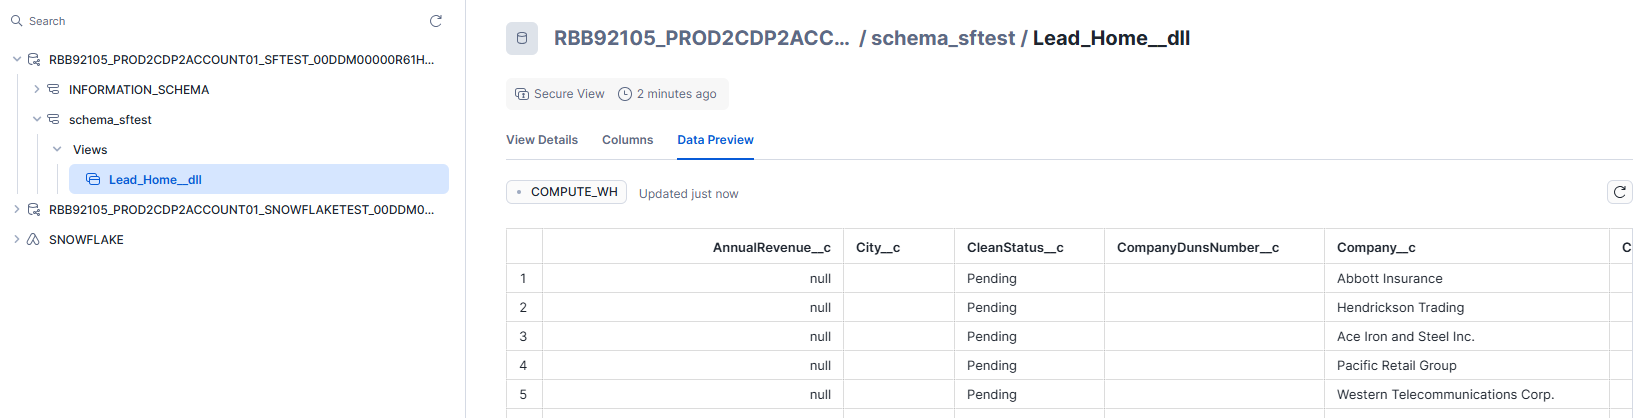Click the Lead_Home__dll view icon

tap(93, 180)
